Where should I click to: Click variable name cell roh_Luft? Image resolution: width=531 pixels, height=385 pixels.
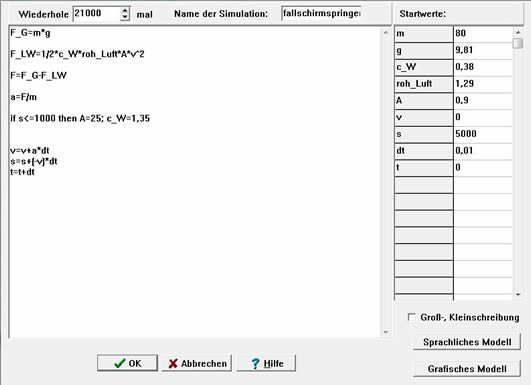pyautogui.click(x=424, y=84)
